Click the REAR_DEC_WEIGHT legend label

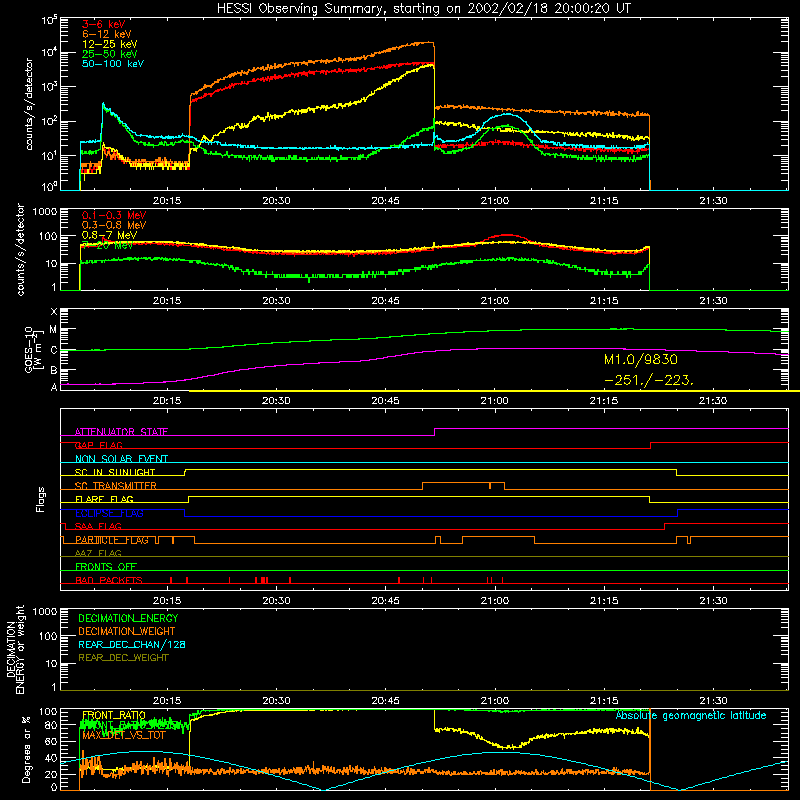point(123,658)
